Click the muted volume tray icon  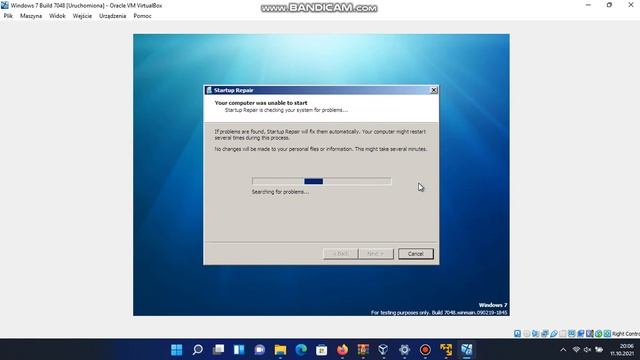click(587, 350)
